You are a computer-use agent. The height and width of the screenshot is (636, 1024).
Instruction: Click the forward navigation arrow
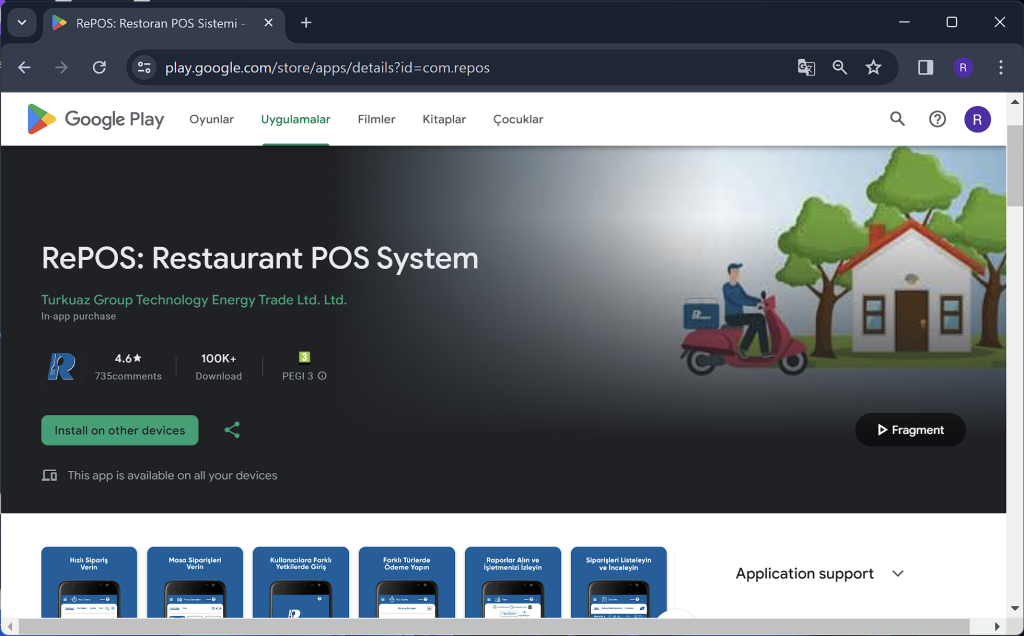pos(61,67)
